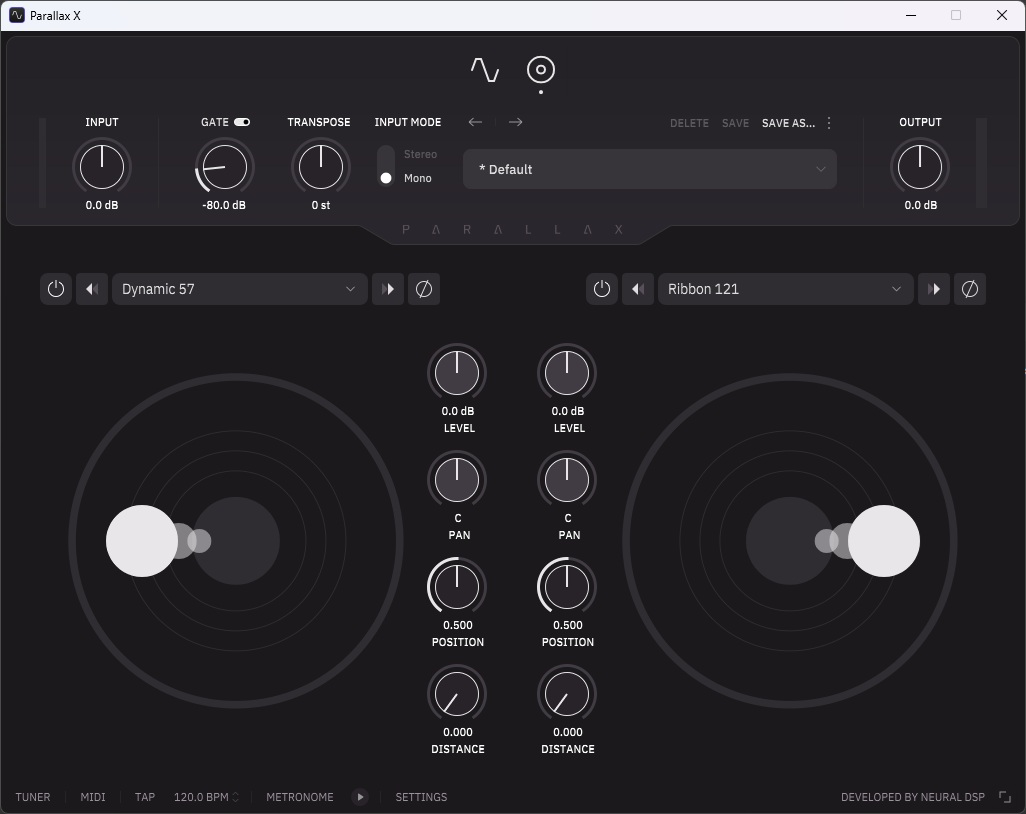The image size is (1026, 814).
Task: Open the sine wave amp section icon
Action: click(x=485, y=70)
